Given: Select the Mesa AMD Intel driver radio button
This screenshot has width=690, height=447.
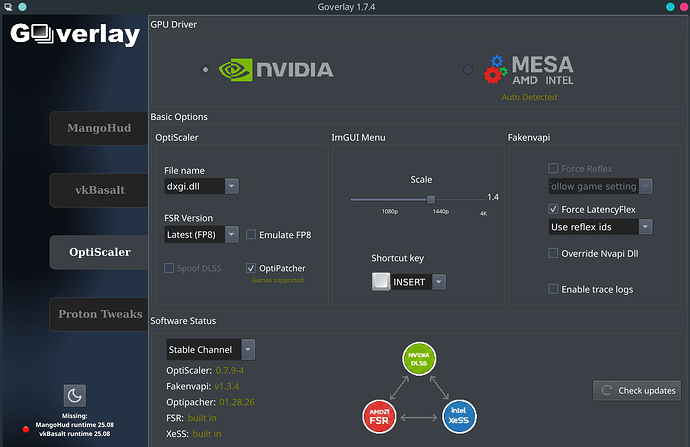Looking at the screenshot, I should tap(468, 70).
